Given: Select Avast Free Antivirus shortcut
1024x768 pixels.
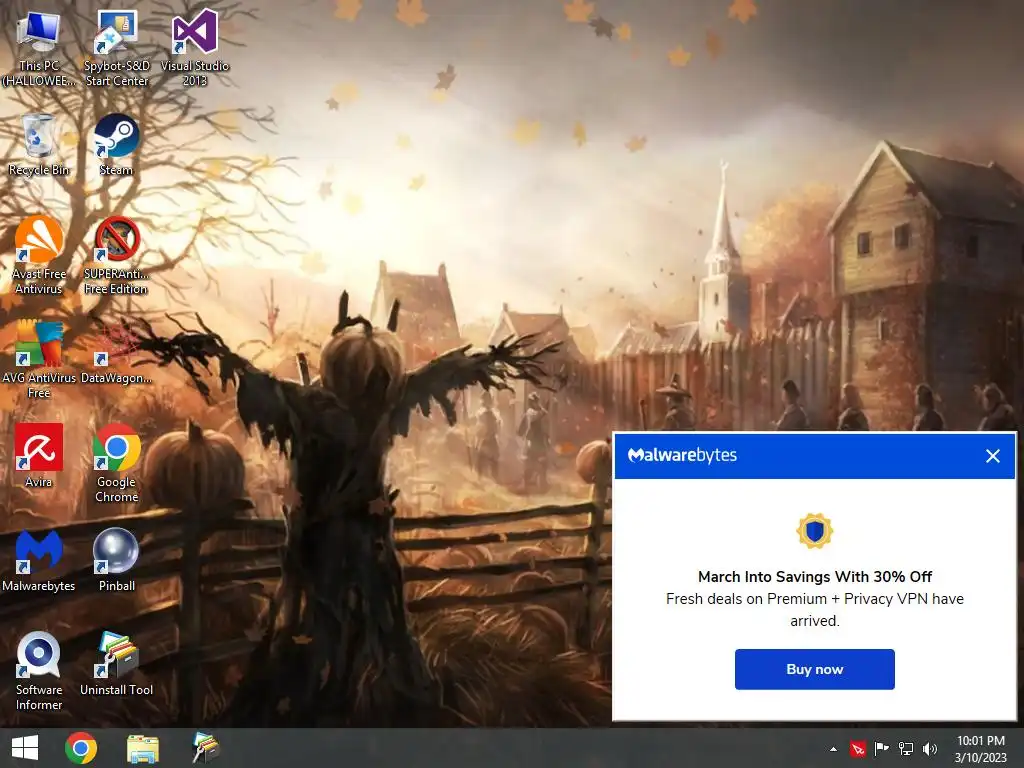Looking at the screenshot, I should 39,255.
